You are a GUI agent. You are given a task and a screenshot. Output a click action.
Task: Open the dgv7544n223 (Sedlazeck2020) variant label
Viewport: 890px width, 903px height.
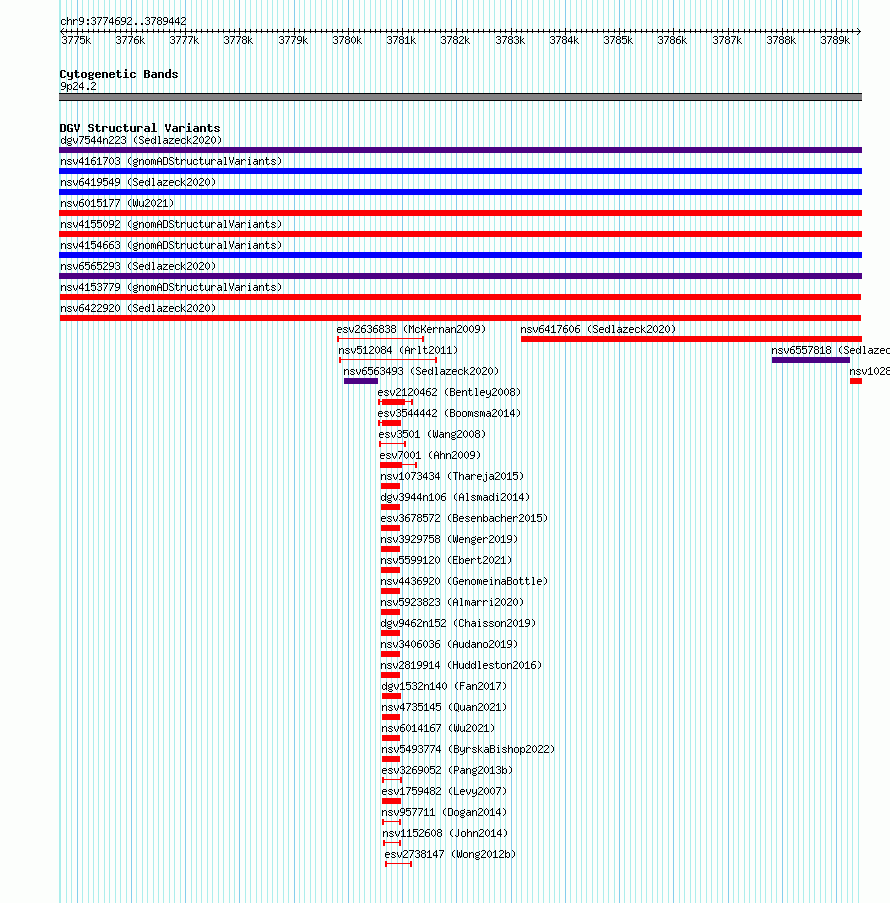click(x=141, y=141)
